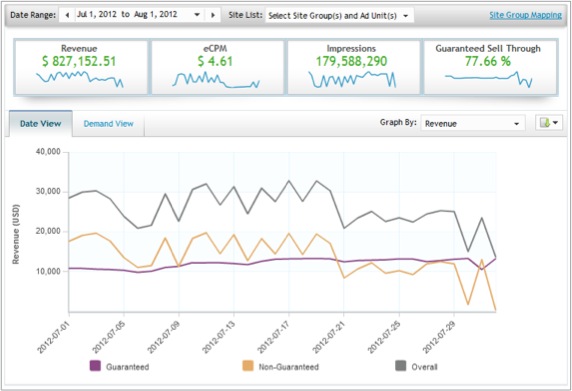Click the eCPM sparkline chart
Image resolution: width=572 pixels, height=391 pixels.
click(216, 80)
